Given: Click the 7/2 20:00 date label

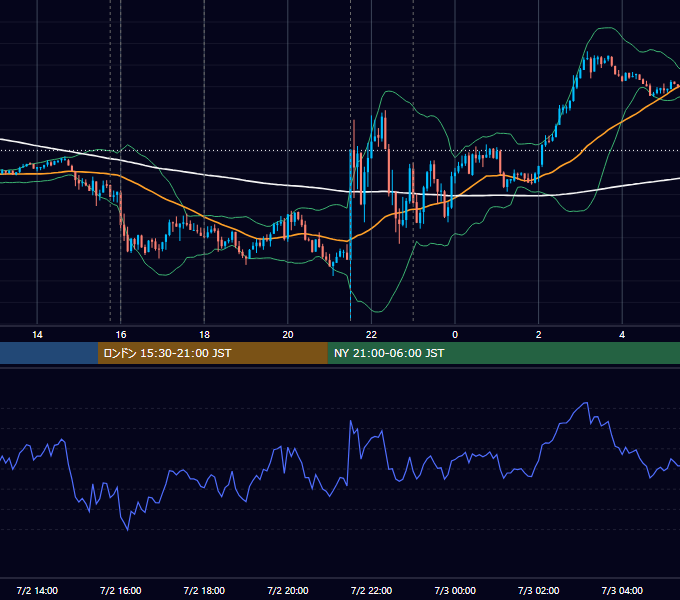Looking at the screenshot, I should coord(288,590).
